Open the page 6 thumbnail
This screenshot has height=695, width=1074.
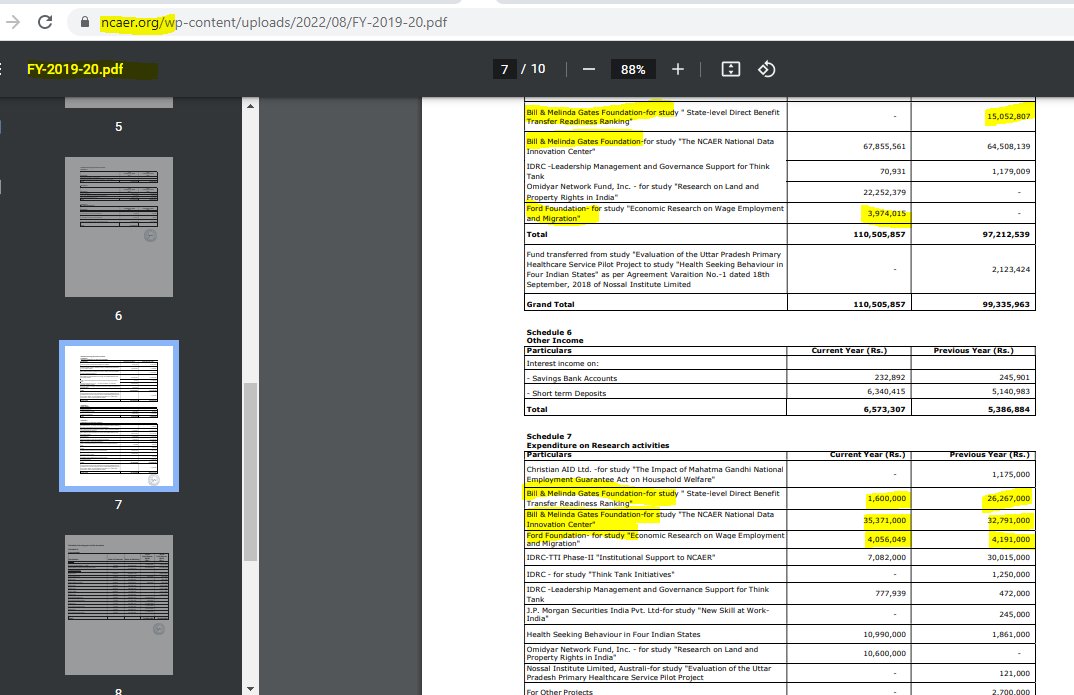119,227
